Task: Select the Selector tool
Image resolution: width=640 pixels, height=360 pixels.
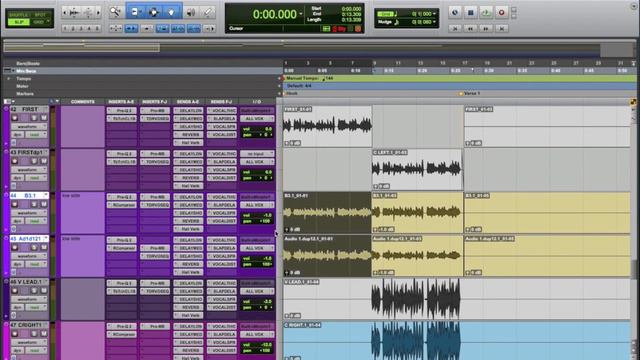Action: click(153, 12)
